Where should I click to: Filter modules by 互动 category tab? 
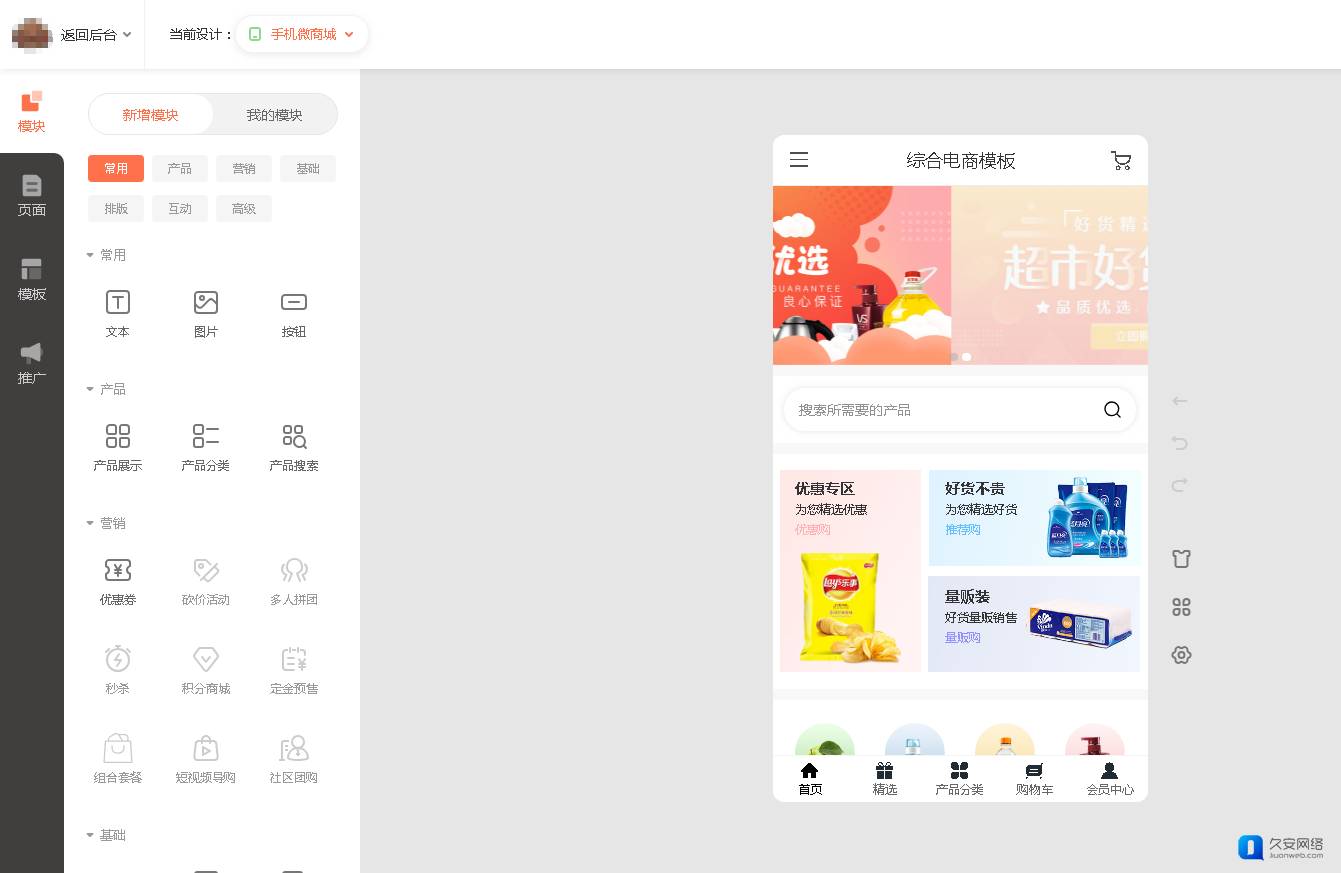point(180,209)
